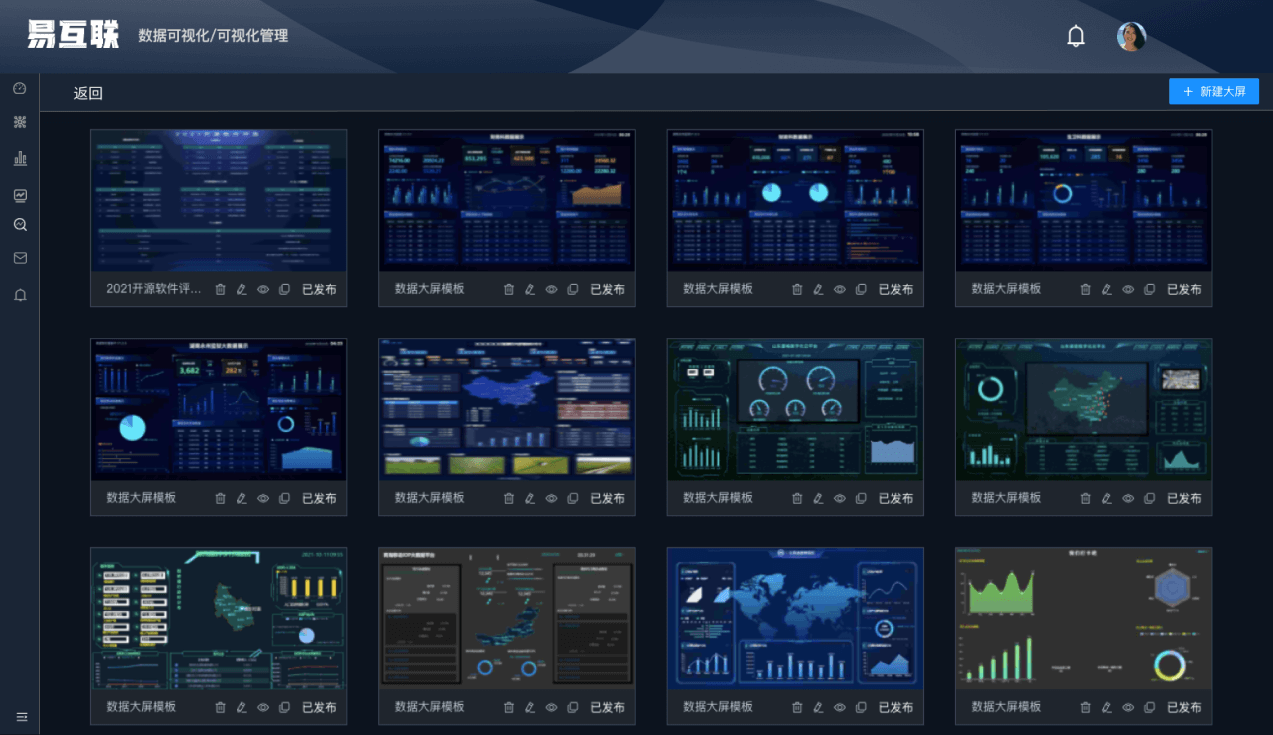Viewport: 1273px width, 735px height.
Task: Click the magnifier search icon in the sidebar
Action: [x=19, y=225]
